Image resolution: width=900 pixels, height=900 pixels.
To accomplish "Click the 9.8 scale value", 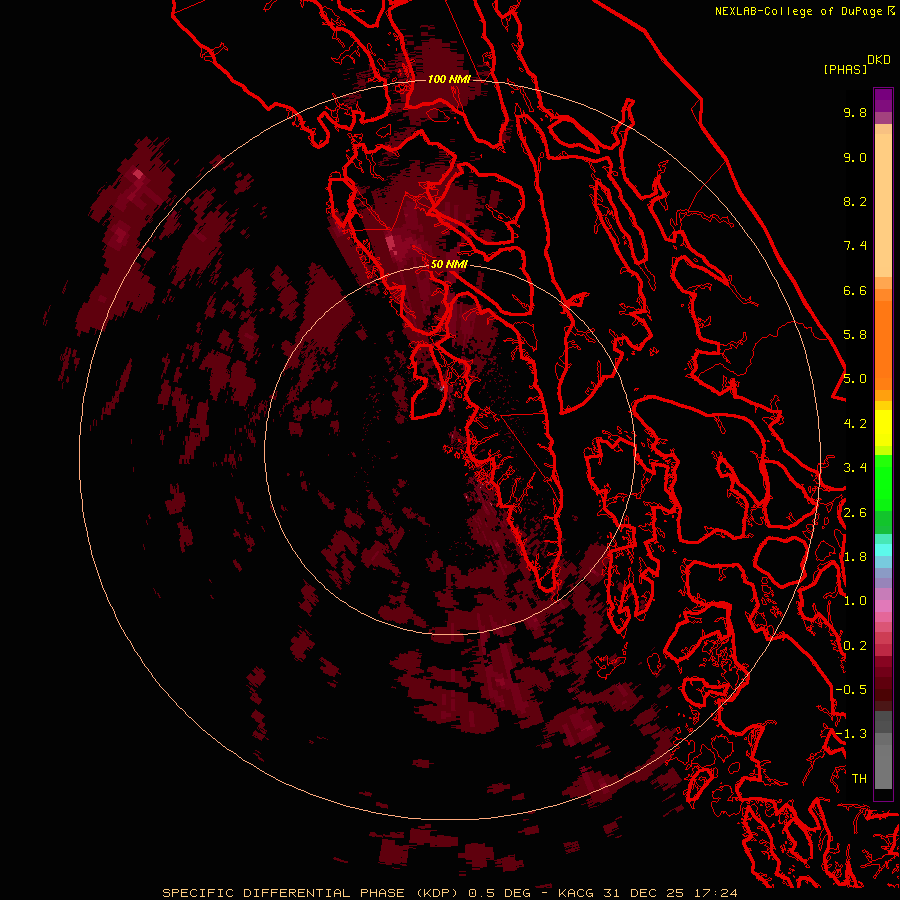I will 855,112.
